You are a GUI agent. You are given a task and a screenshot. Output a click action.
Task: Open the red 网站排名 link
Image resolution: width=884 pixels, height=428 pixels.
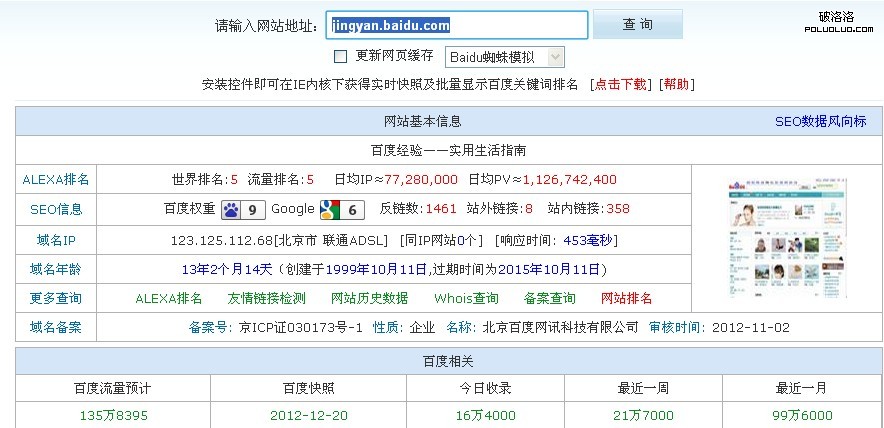pos(626,298)
